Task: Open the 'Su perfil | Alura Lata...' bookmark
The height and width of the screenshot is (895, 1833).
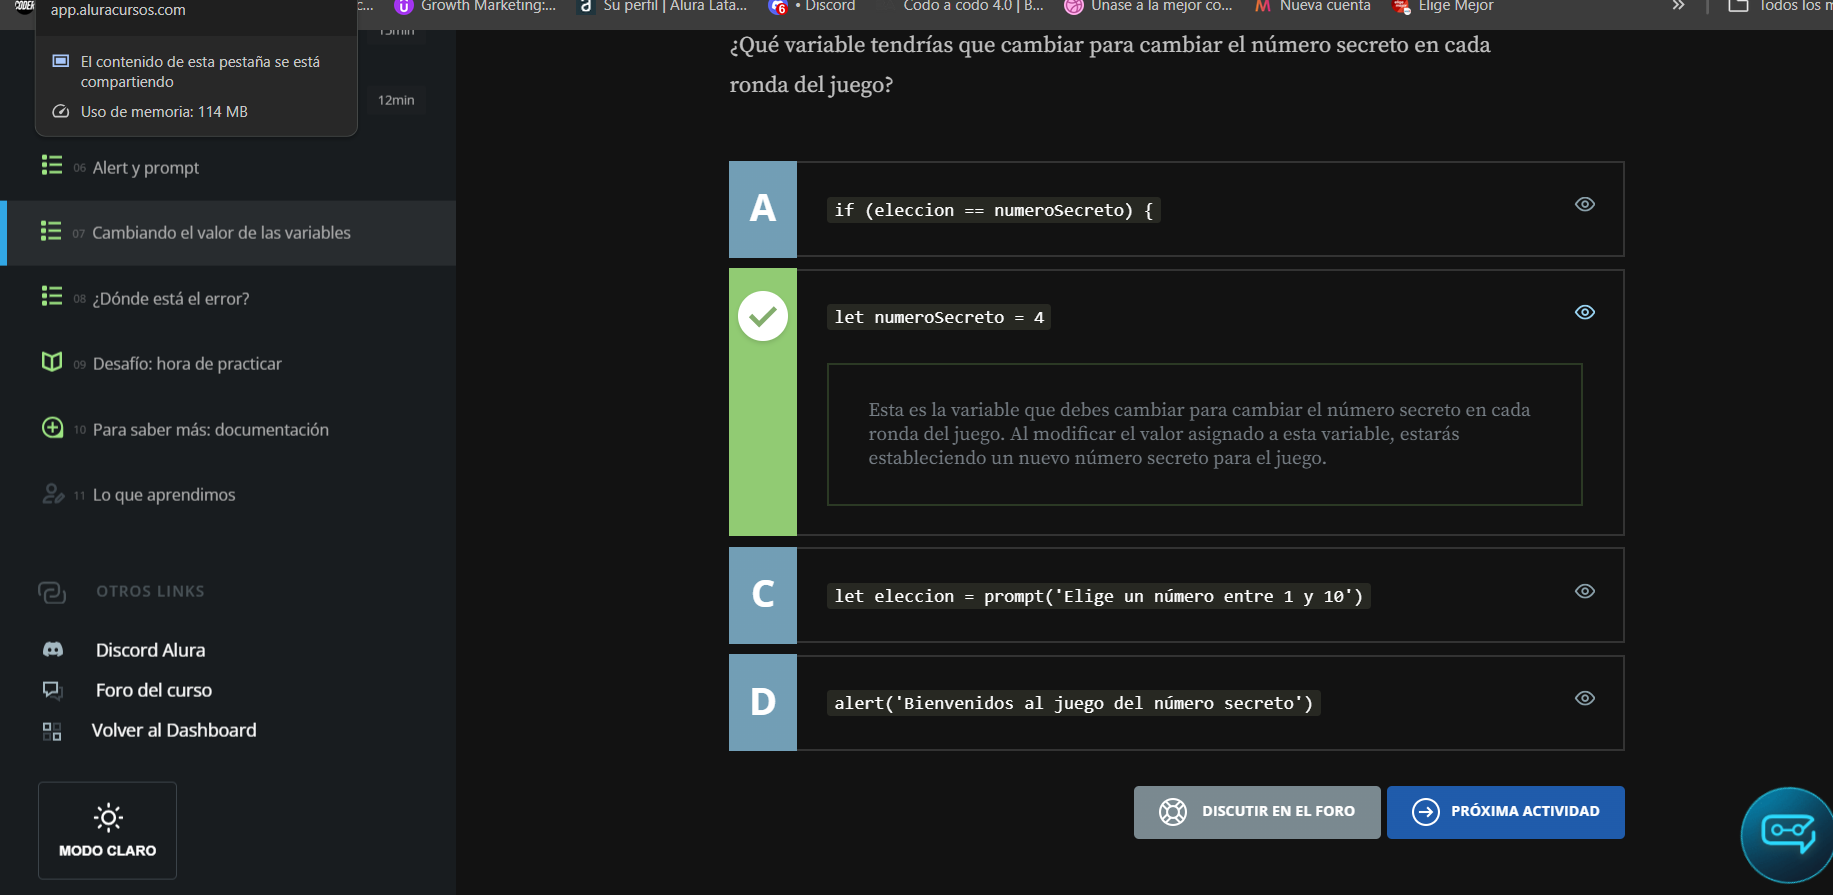Action: [663, 6]
